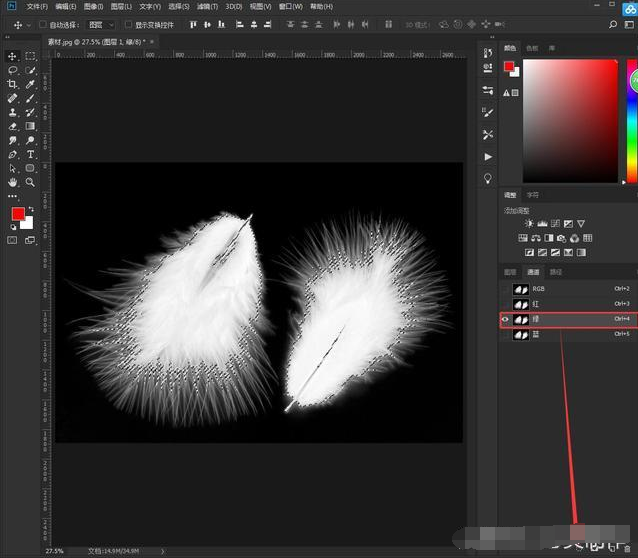Screen dimensions: 638x558
Task: Show the RGB channel visibility
Action: [x=505, y=289]
